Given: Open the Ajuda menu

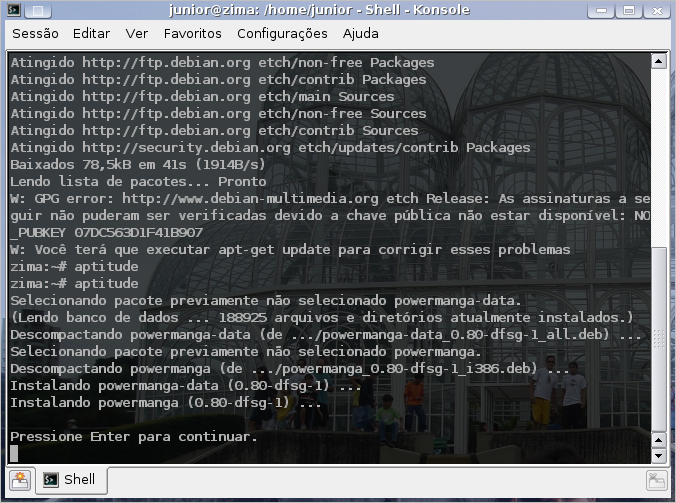Looking at the screenshot, I should pyautogui.click(x=360, y=34).
